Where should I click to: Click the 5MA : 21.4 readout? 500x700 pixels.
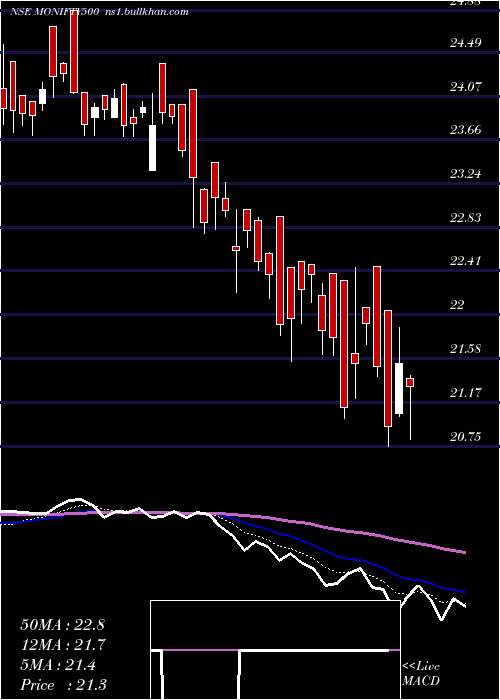click(x=58, y=665)
